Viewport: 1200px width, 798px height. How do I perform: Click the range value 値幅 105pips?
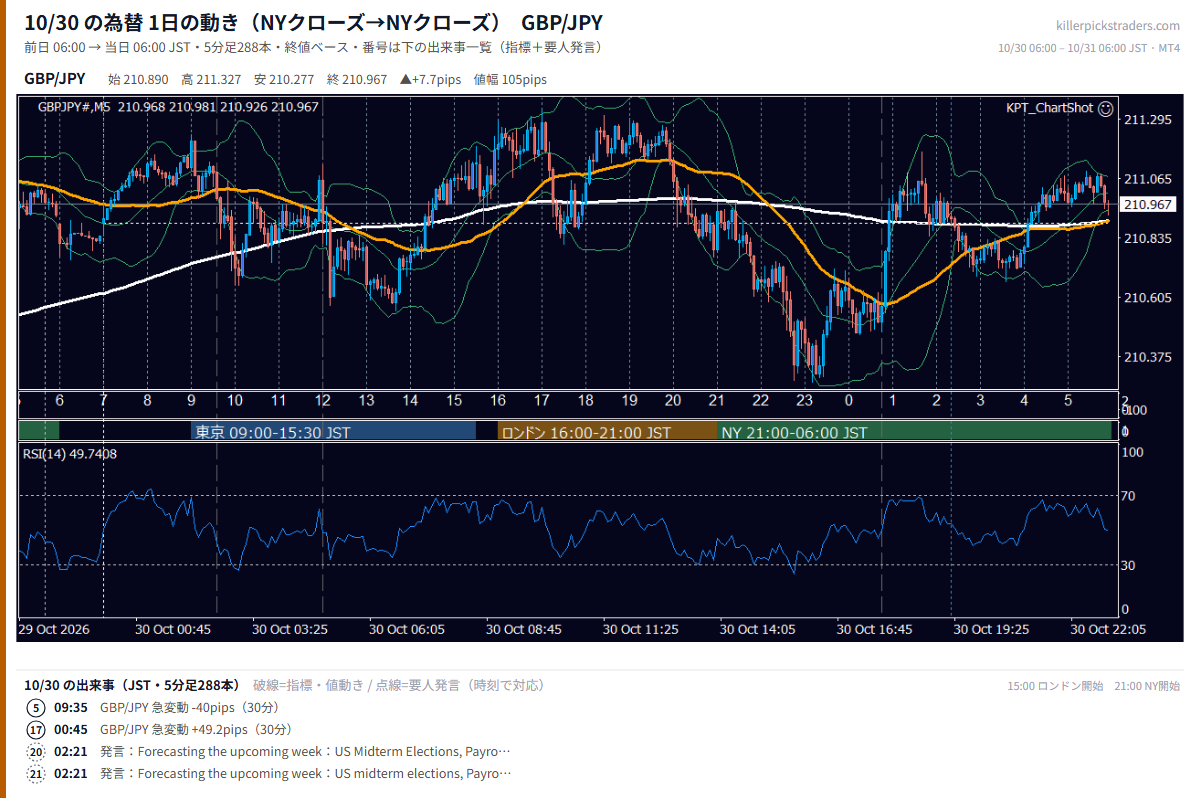[x=510, y=80]
